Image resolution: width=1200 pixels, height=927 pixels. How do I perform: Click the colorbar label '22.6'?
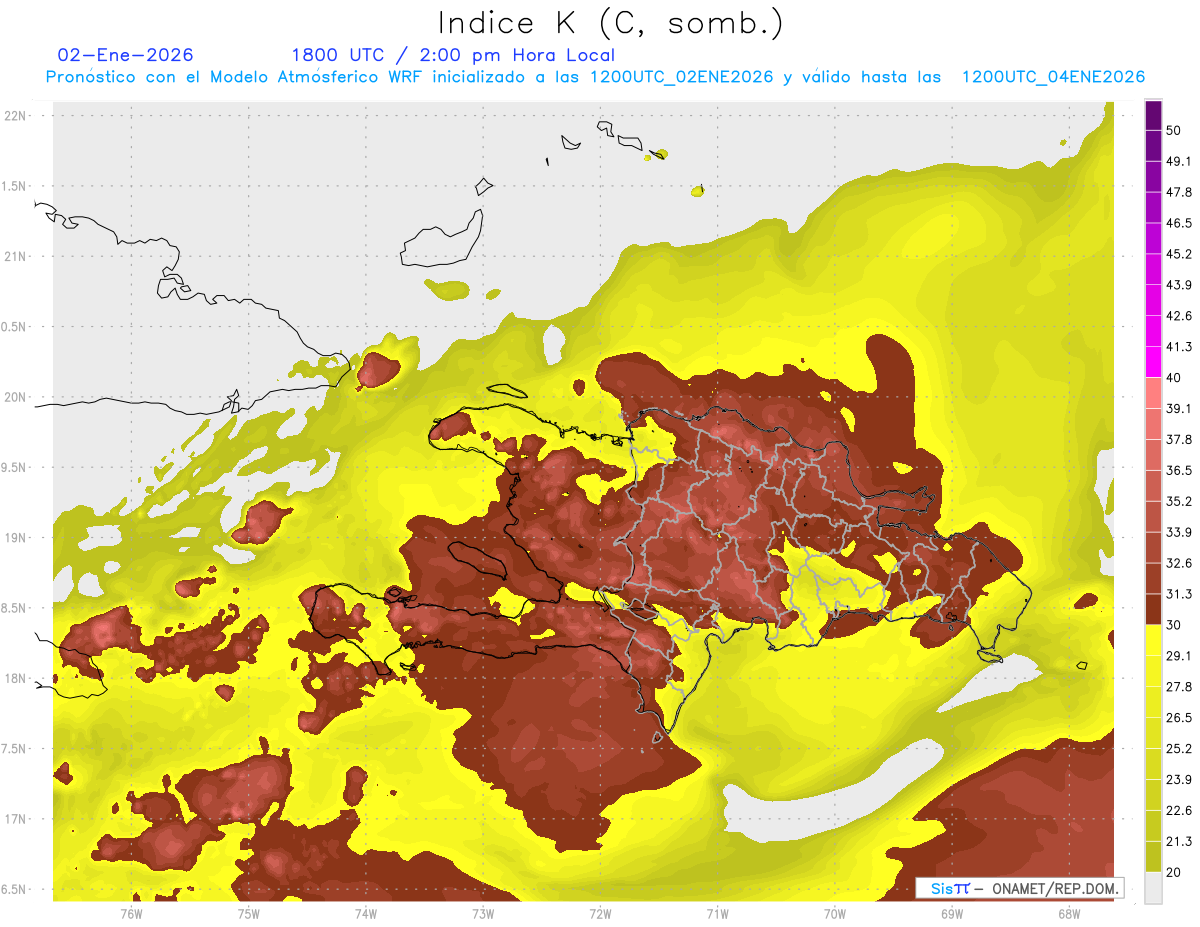pyautogui.click(x=1178, y=810)
